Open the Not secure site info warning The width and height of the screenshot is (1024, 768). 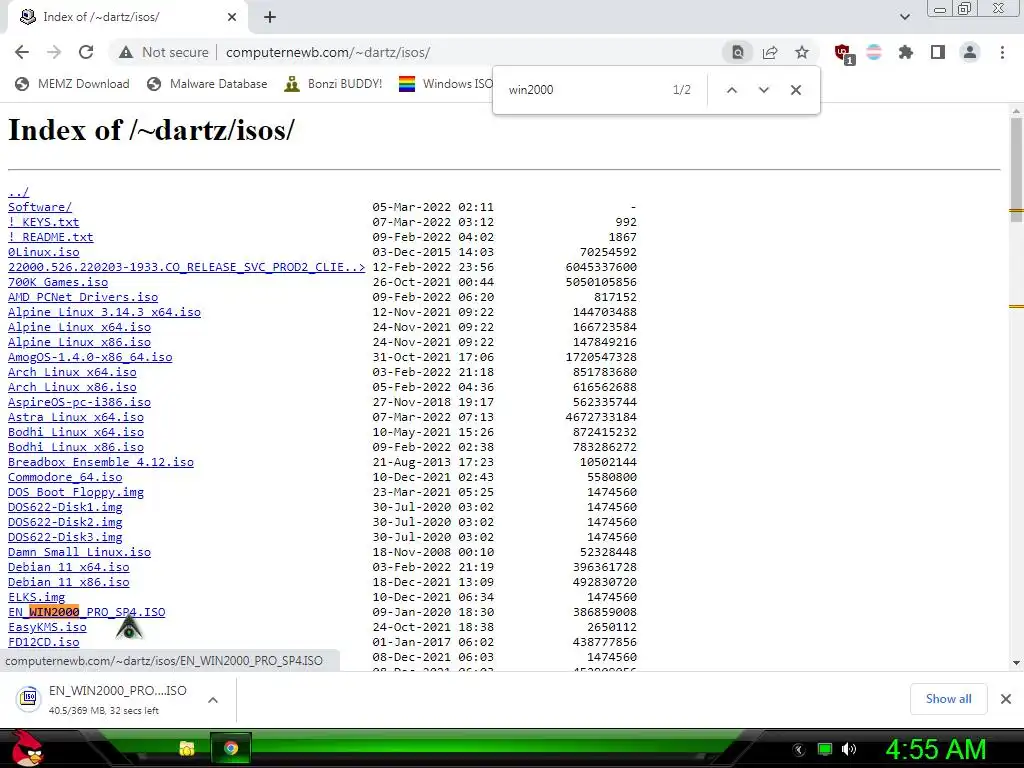(164, 52)
